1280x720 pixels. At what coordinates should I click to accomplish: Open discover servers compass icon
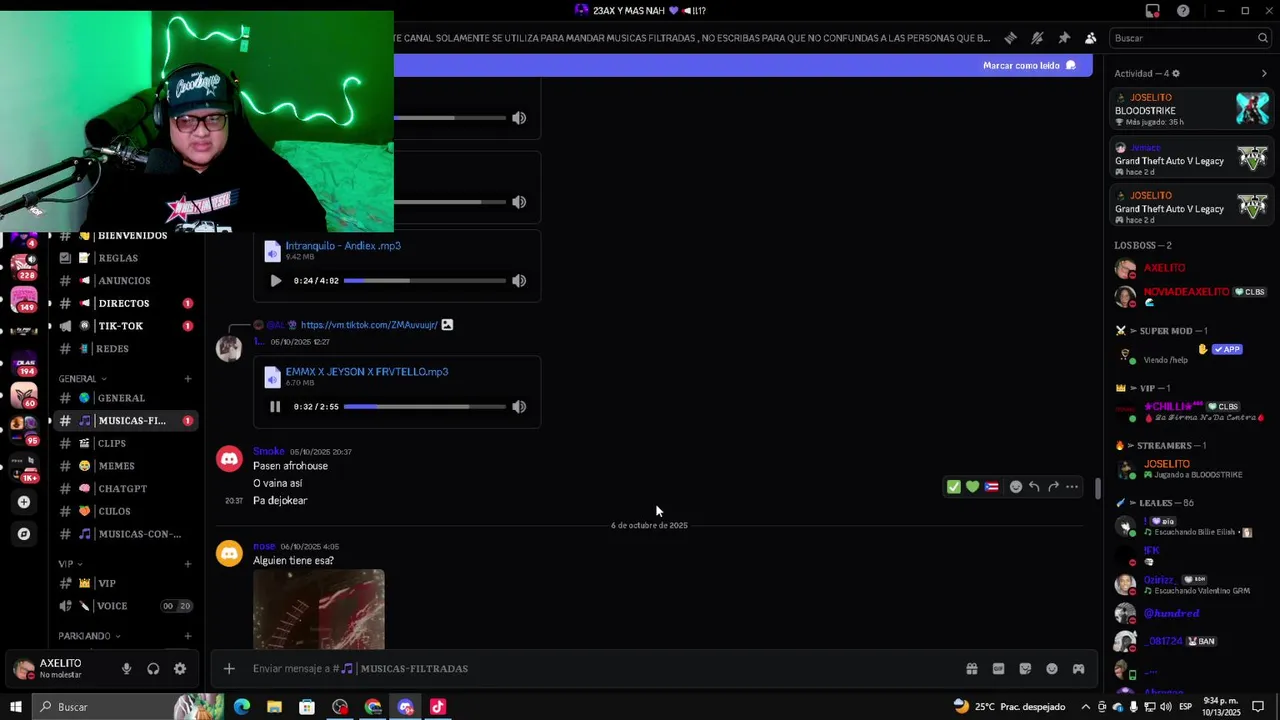(24, 534)
